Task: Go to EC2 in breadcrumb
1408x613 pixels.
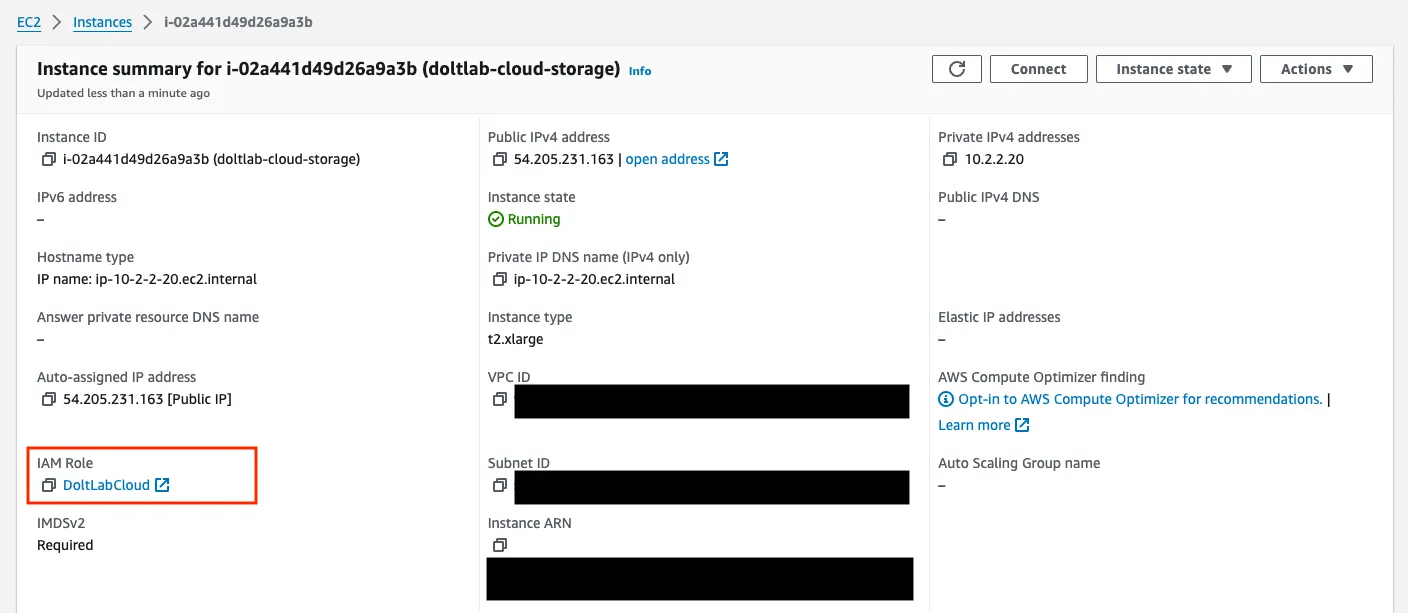Action: [29, 22]
